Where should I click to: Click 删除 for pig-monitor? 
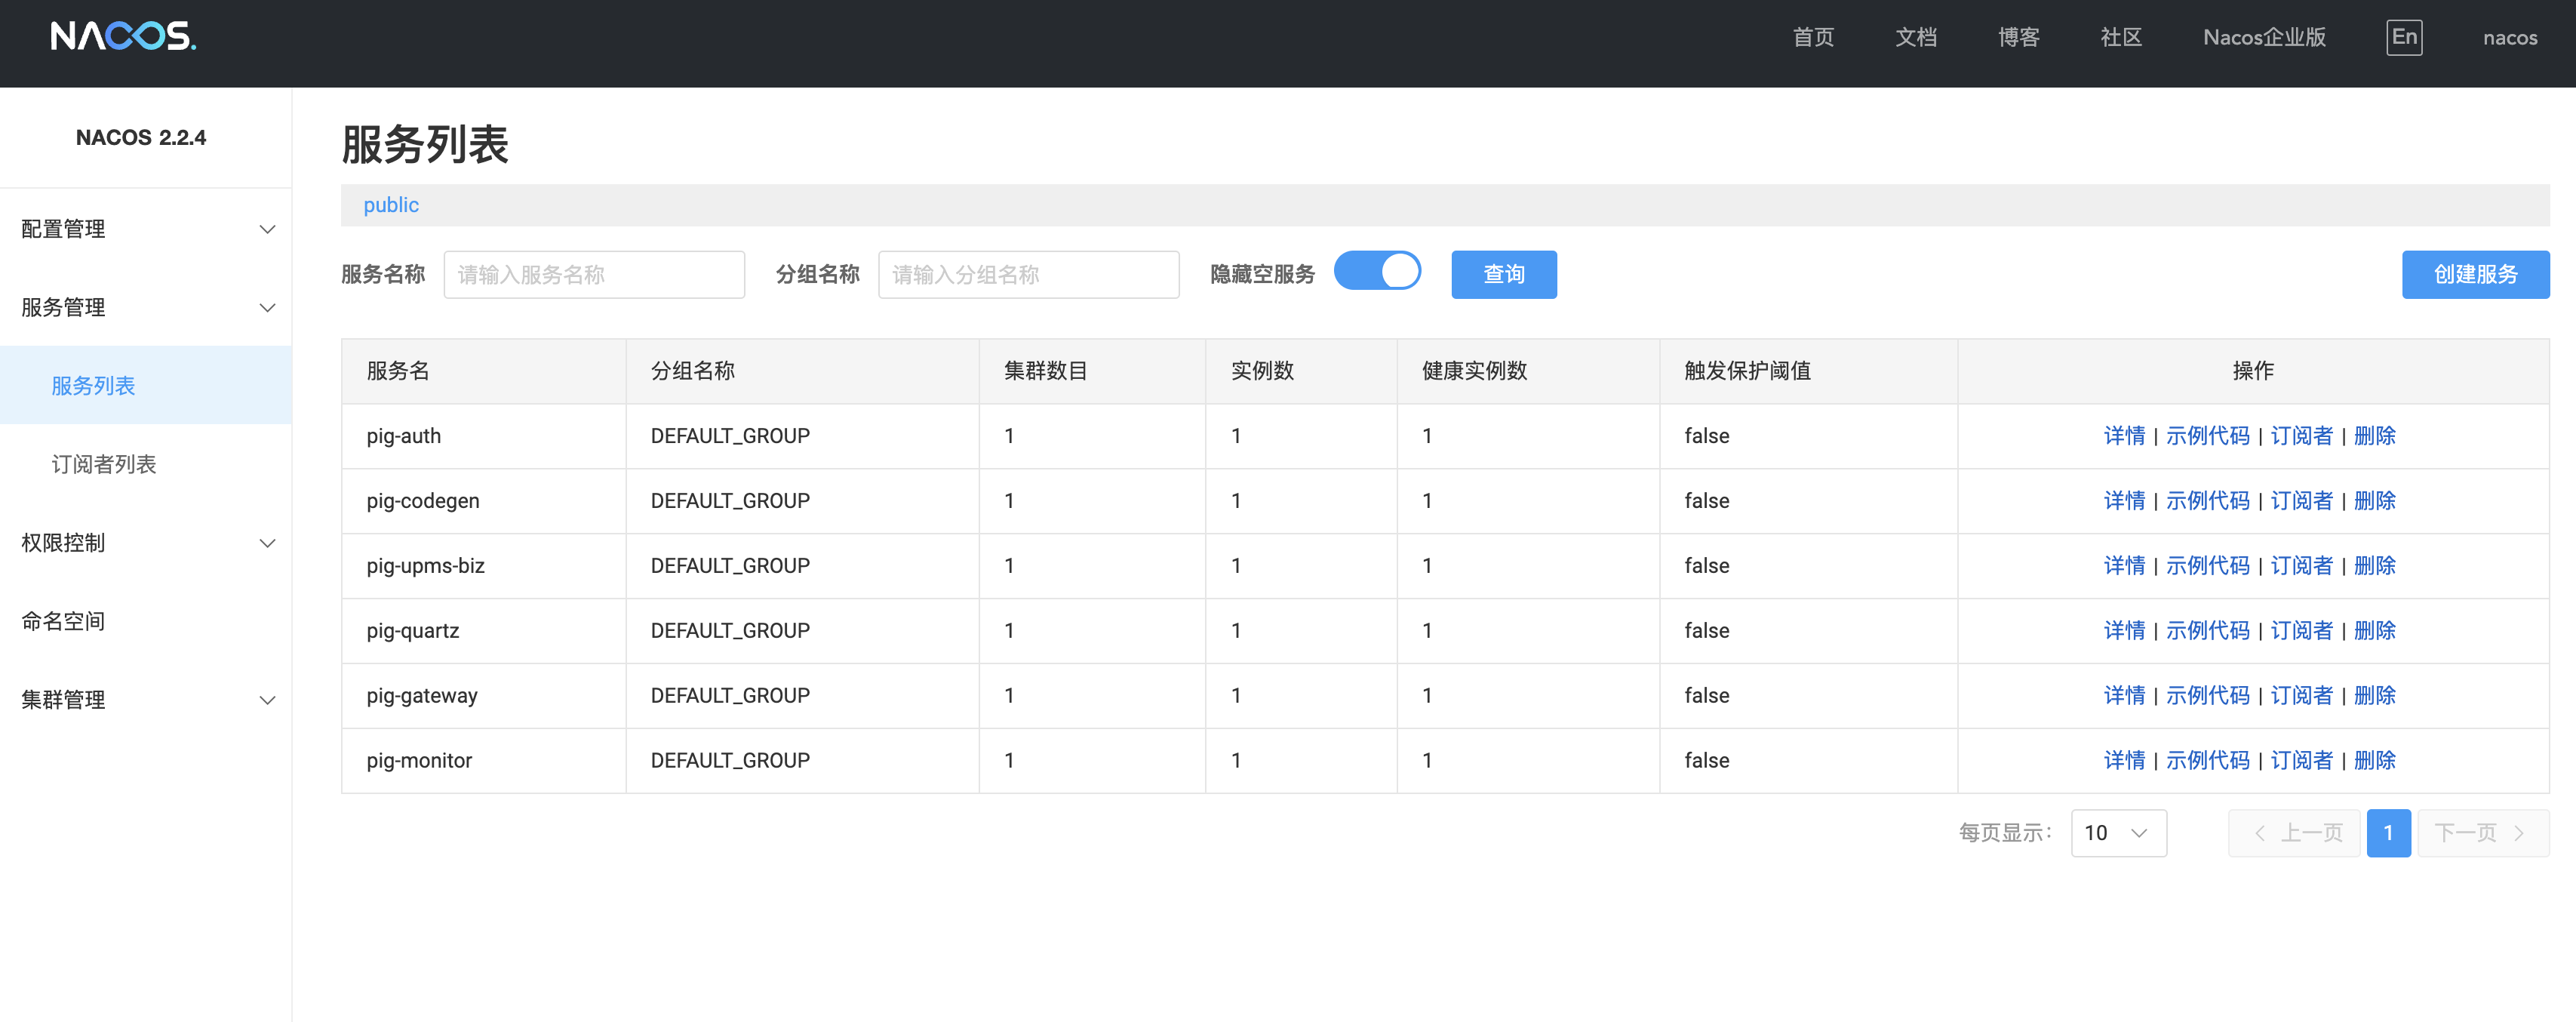coord(2374,761)
